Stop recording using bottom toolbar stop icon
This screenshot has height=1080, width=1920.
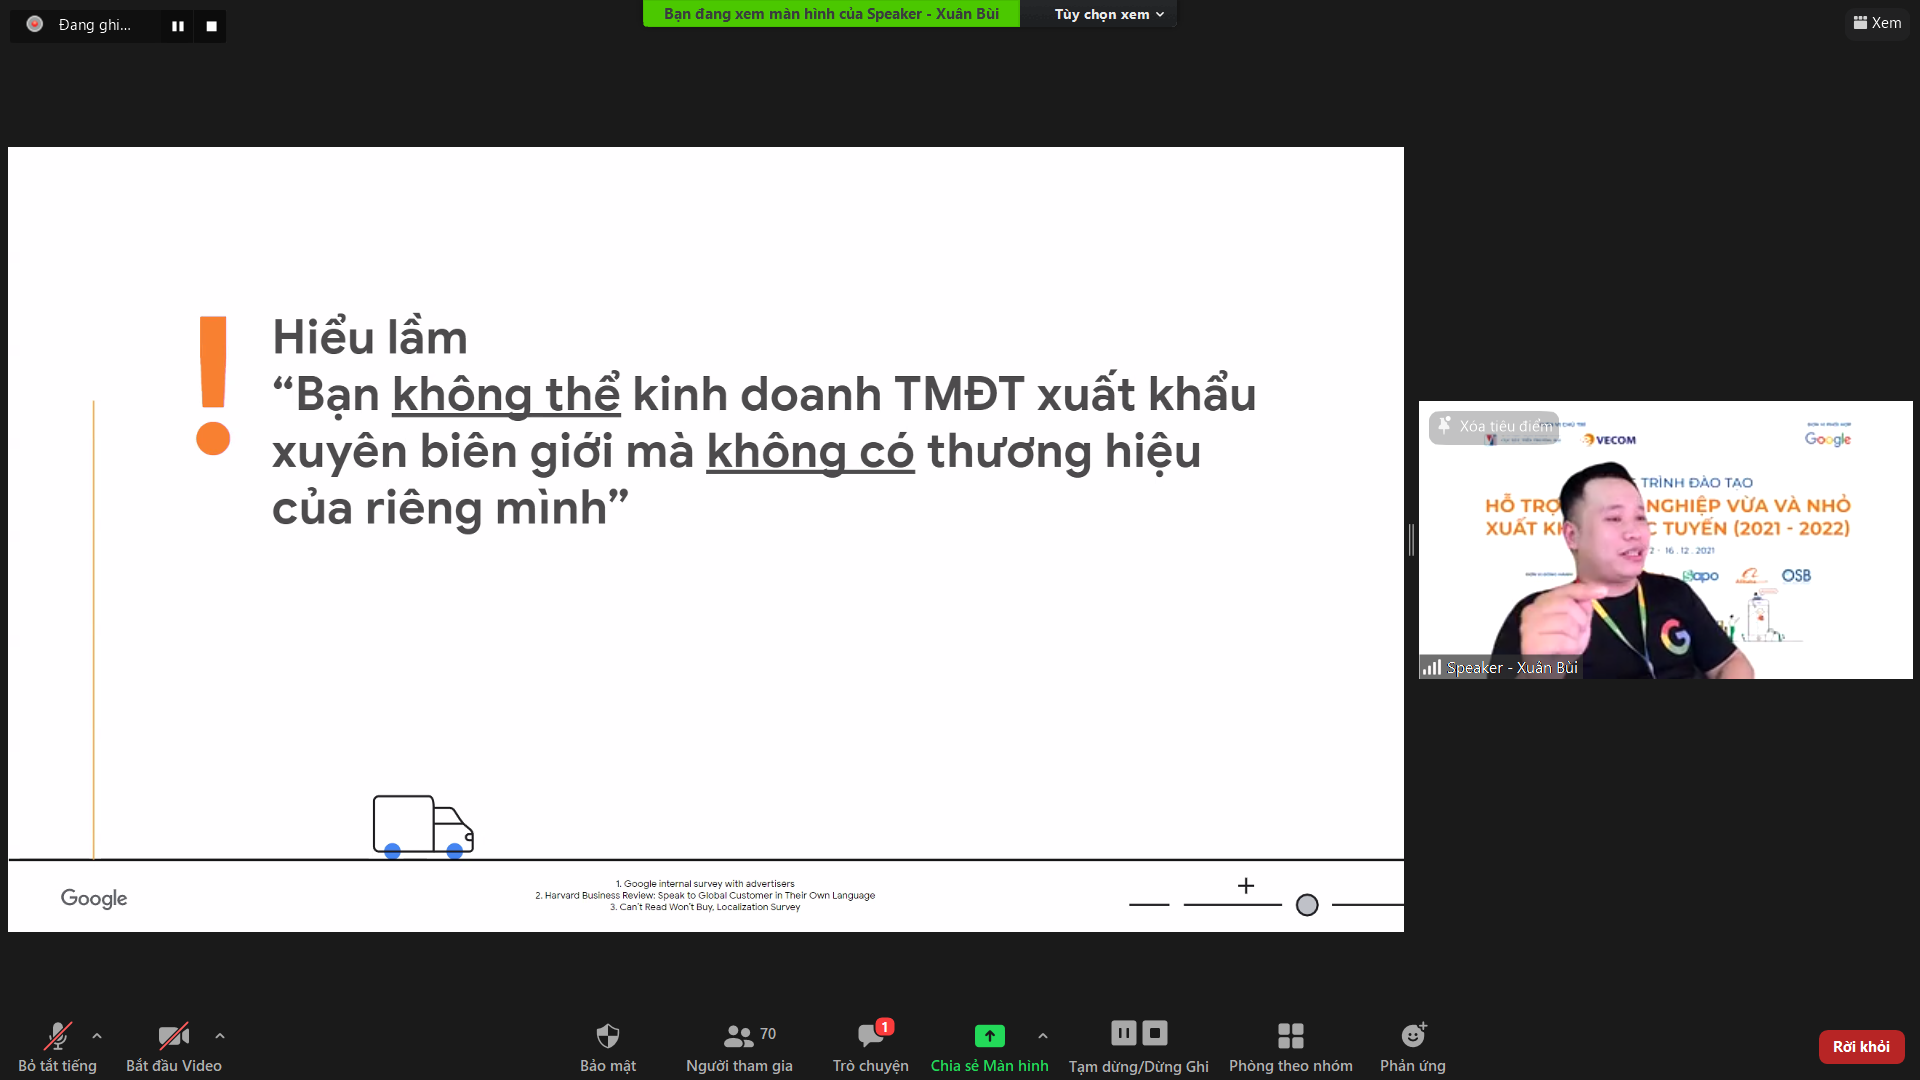1155,1033
